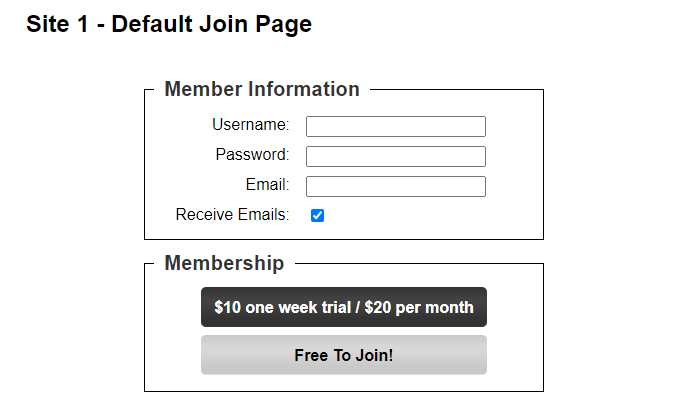Choose the Free To Join! option
The image size is (689, 404).
click(343, 355)
